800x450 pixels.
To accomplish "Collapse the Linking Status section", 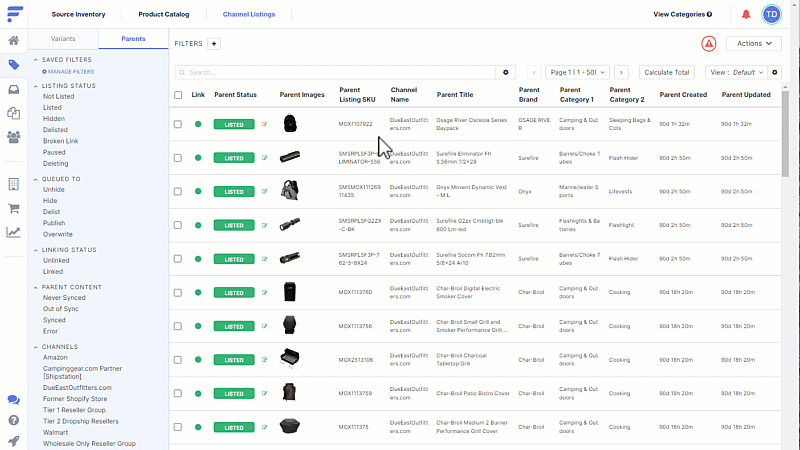I will coord(36,250).
